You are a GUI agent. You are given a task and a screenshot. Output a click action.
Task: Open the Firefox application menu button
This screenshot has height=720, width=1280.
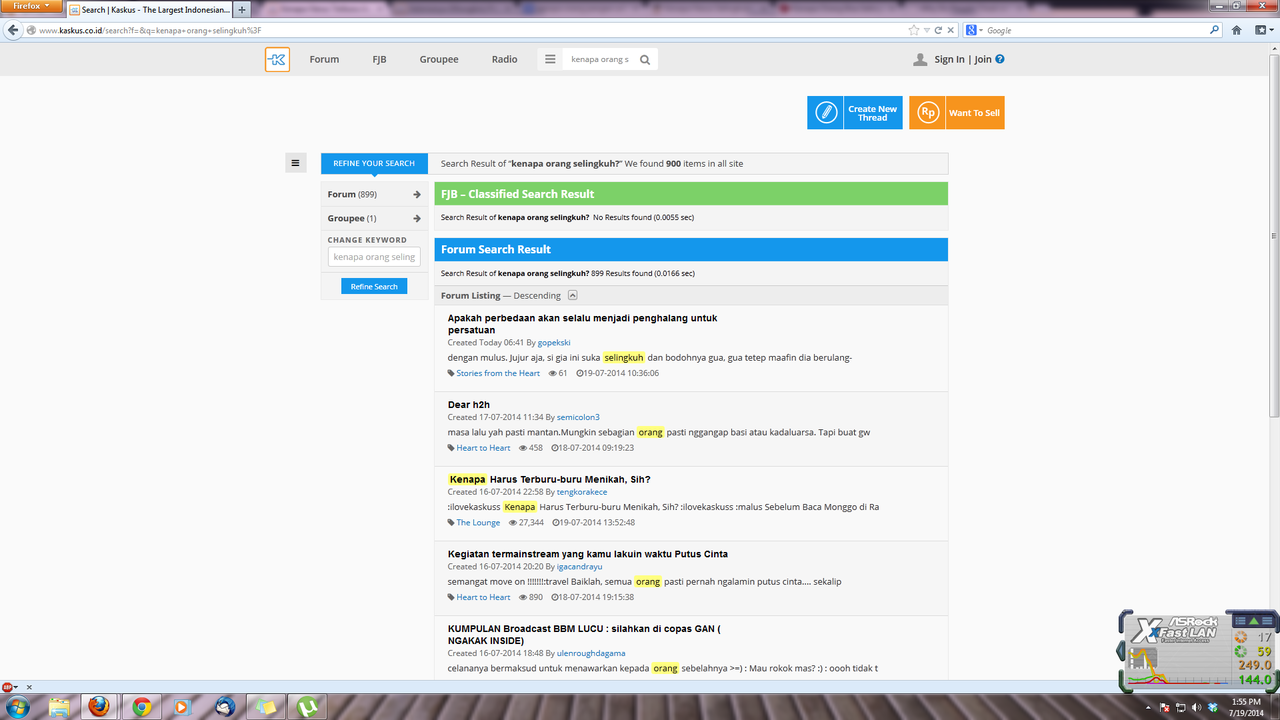(32, 6)
